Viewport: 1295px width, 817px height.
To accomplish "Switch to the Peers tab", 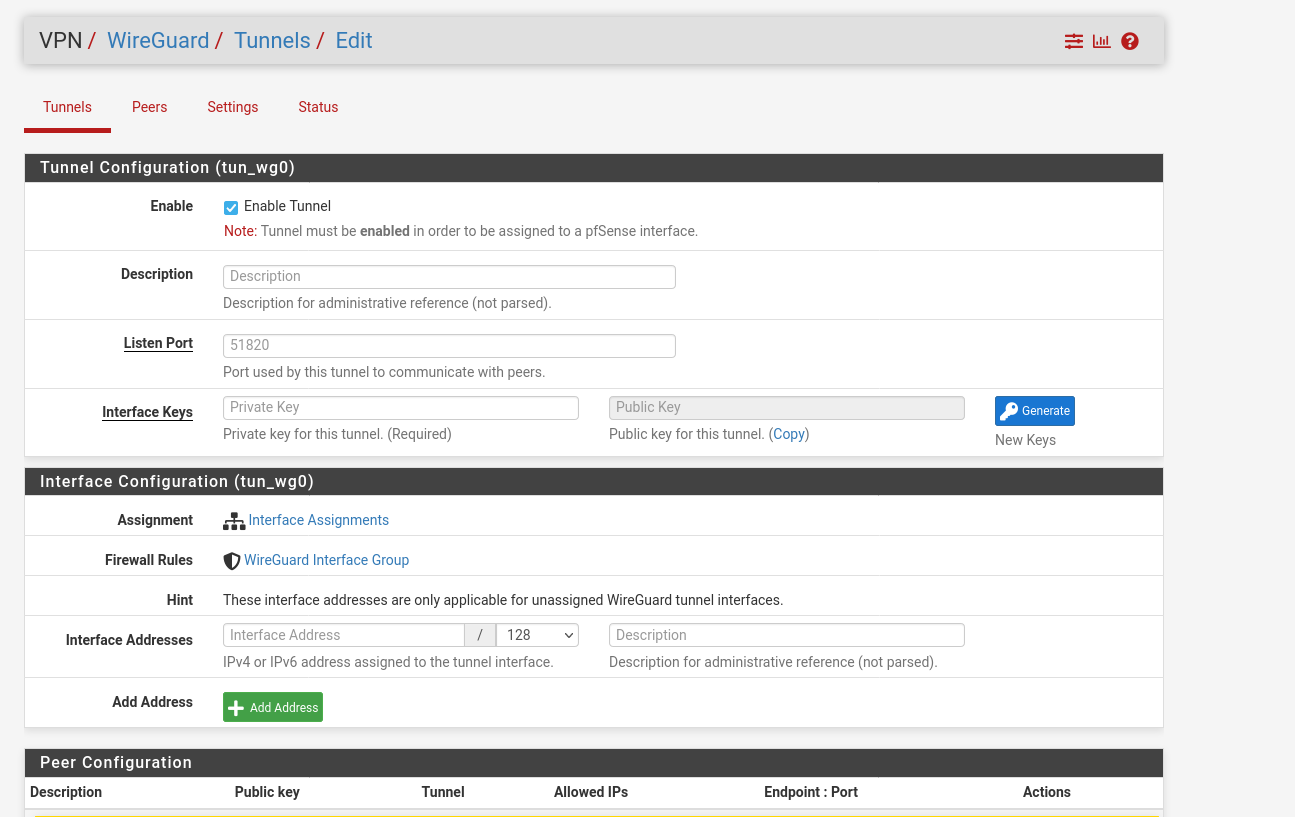I will [150, 107].
